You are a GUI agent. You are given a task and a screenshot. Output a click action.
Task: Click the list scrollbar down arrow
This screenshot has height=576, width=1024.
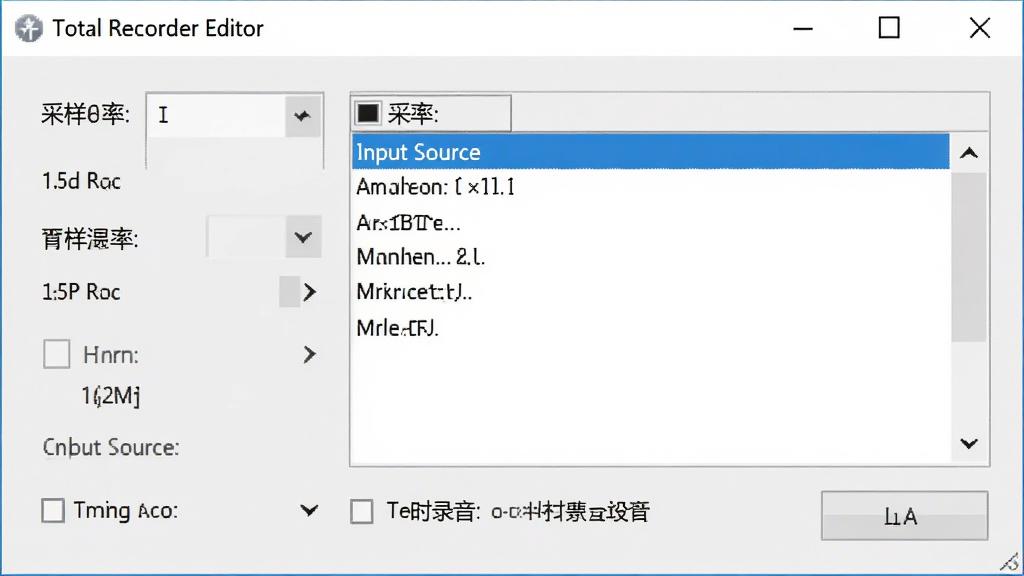(x=969, y=444)
